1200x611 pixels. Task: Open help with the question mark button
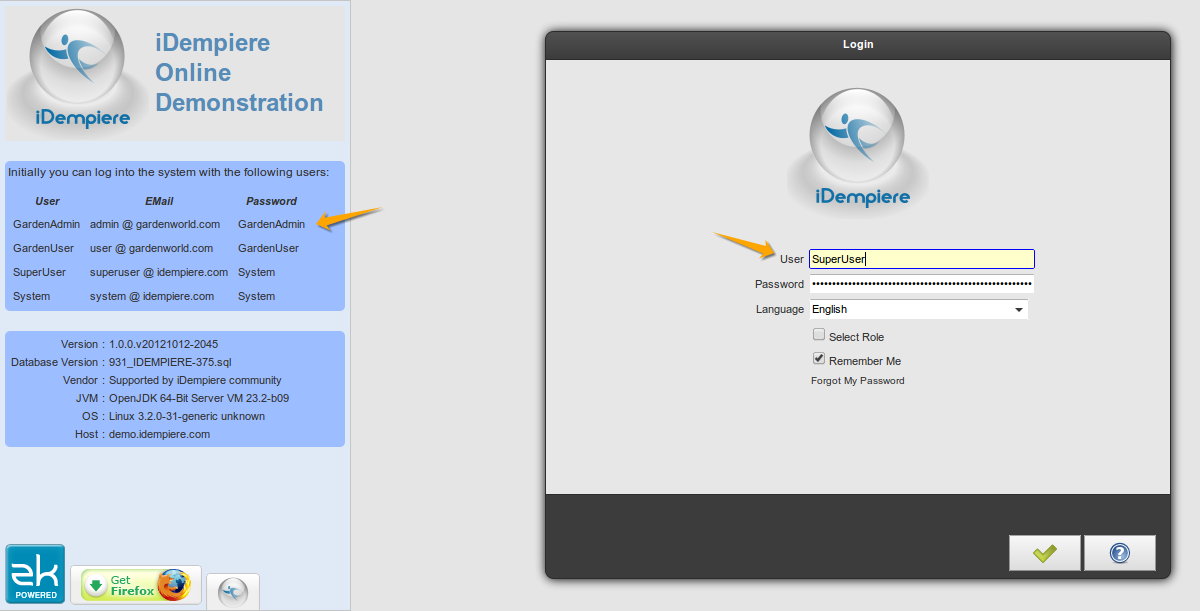(x=1119, y=553)
